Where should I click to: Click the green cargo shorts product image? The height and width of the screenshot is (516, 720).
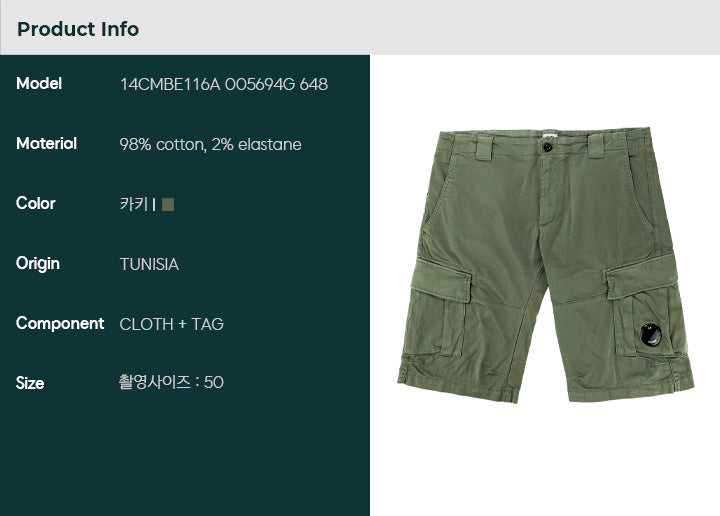(546, 265)
